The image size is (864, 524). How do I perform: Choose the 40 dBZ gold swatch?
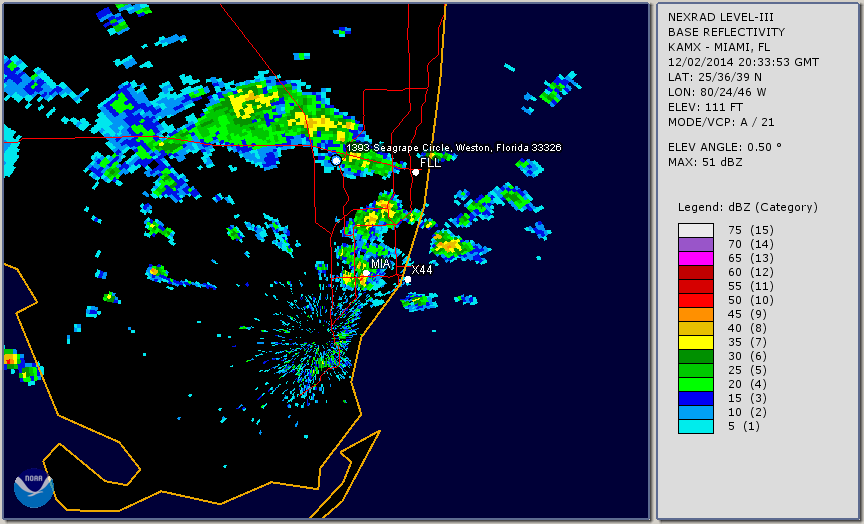point(696,328)
